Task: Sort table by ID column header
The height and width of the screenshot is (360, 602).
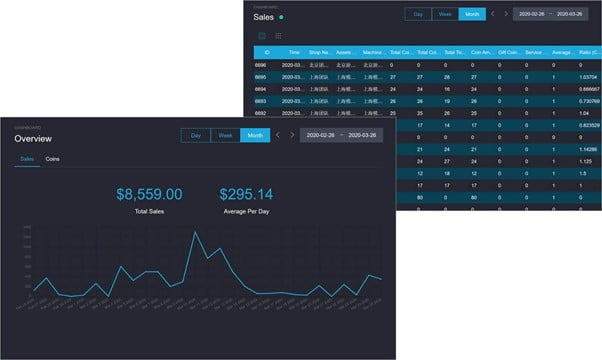Action: point(267,52)
